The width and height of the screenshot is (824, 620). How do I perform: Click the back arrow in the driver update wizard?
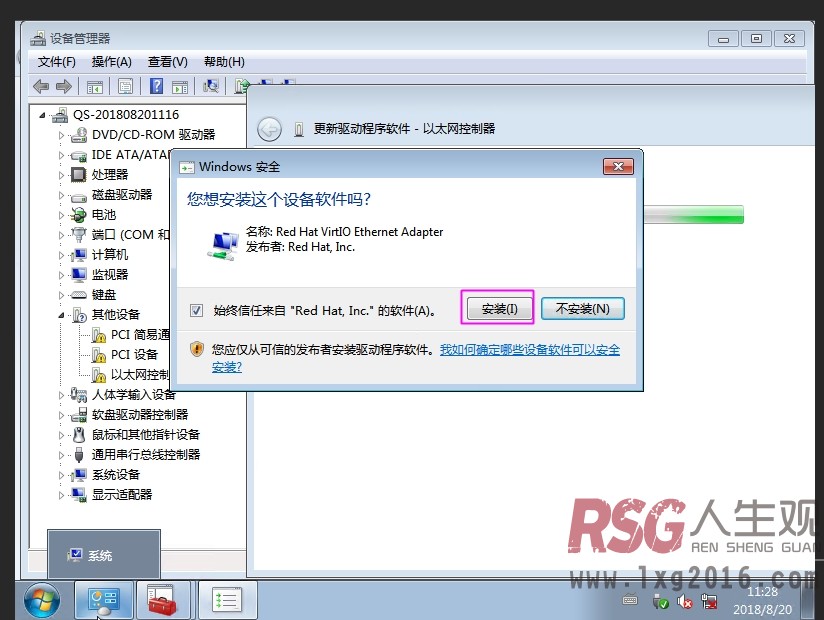(x=270, y=129)
